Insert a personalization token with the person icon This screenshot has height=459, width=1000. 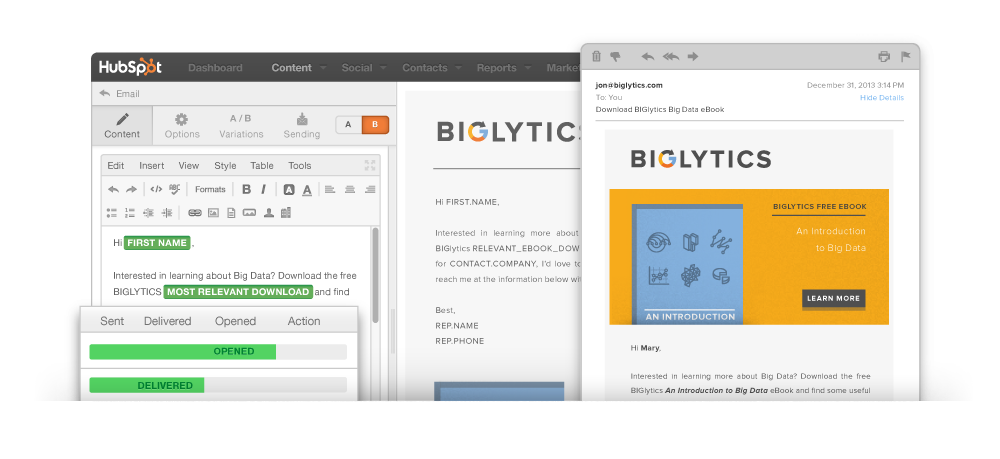pyautogui.click(x=268, y=213)
